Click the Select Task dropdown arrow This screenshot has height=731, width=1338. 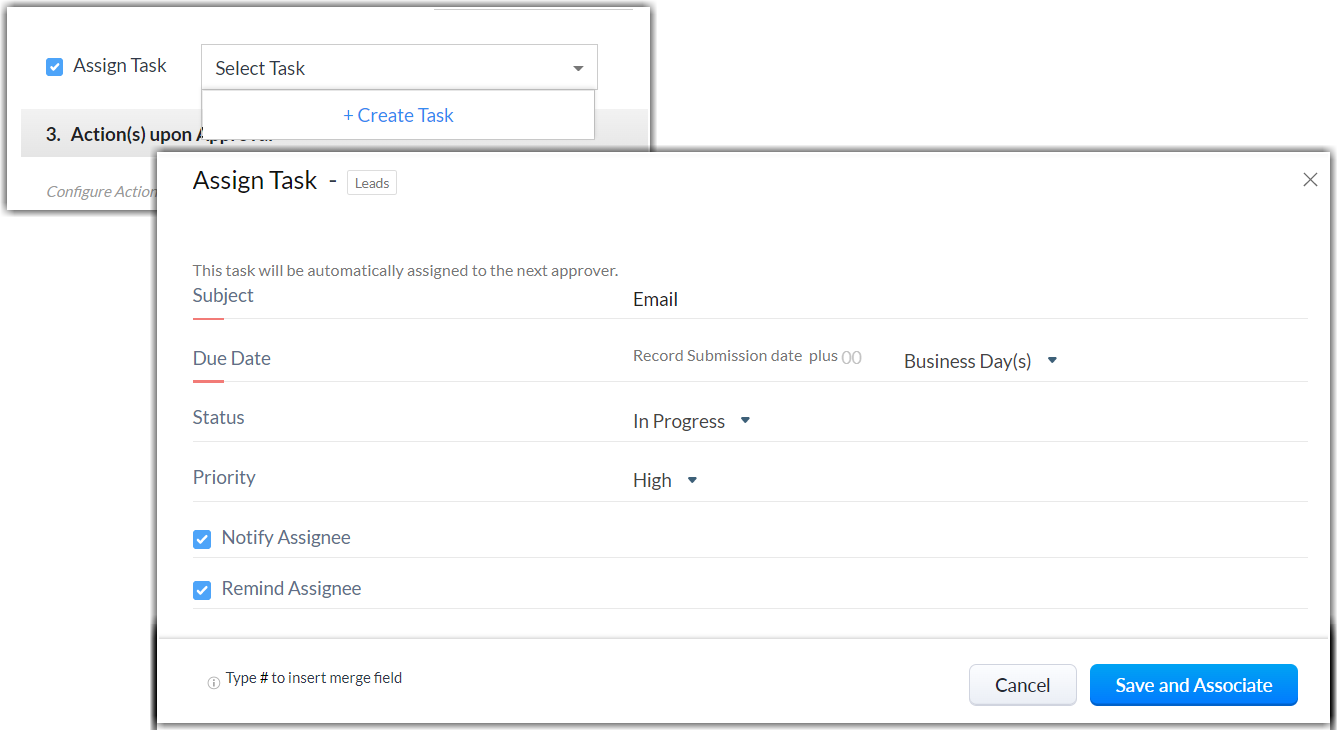[578, 69]
